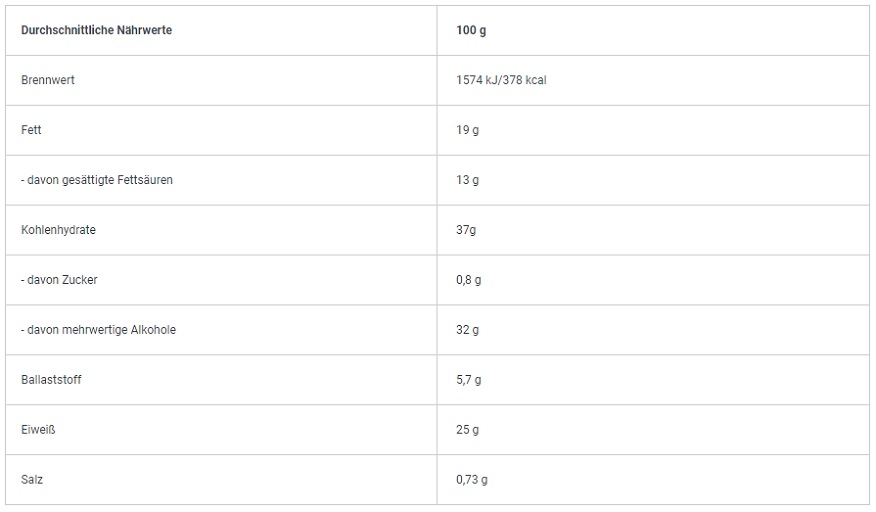Select the 'Fett' row label
The width and height of the screenshot is (876, 512).
click(31, 130)
